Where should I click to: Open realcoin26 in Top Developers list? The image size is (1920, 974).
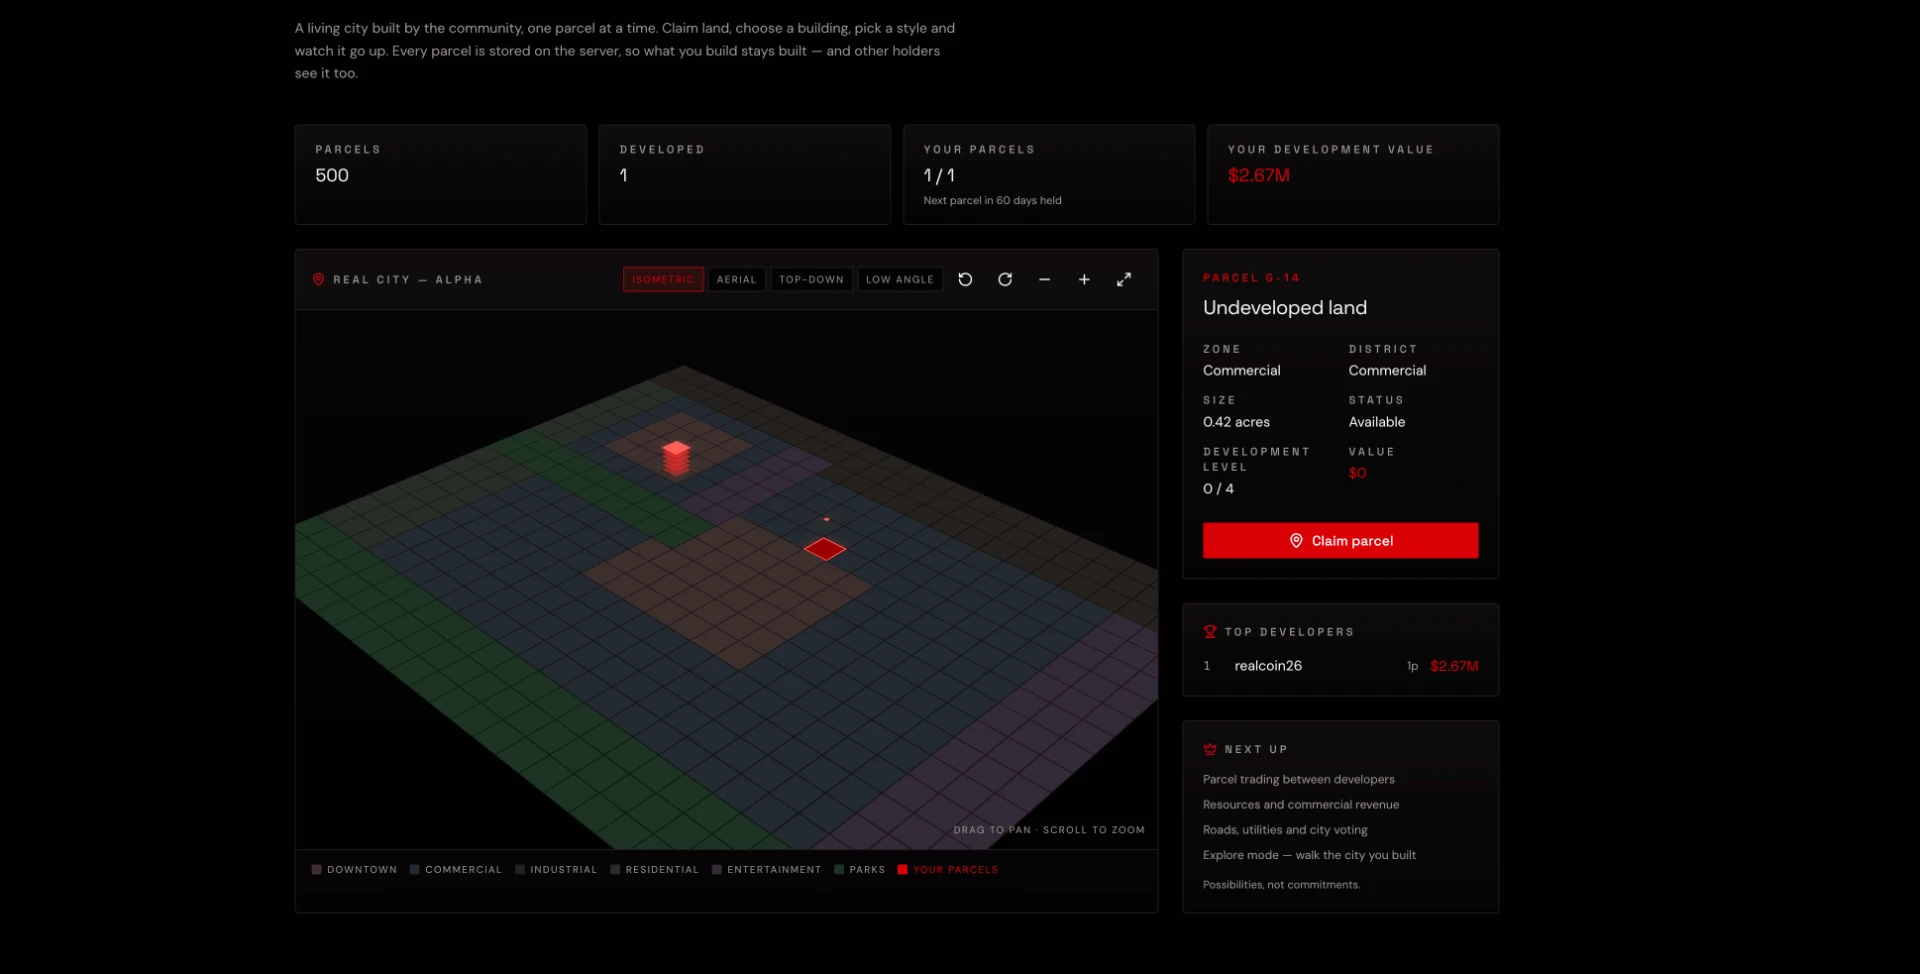(1268, 666)
